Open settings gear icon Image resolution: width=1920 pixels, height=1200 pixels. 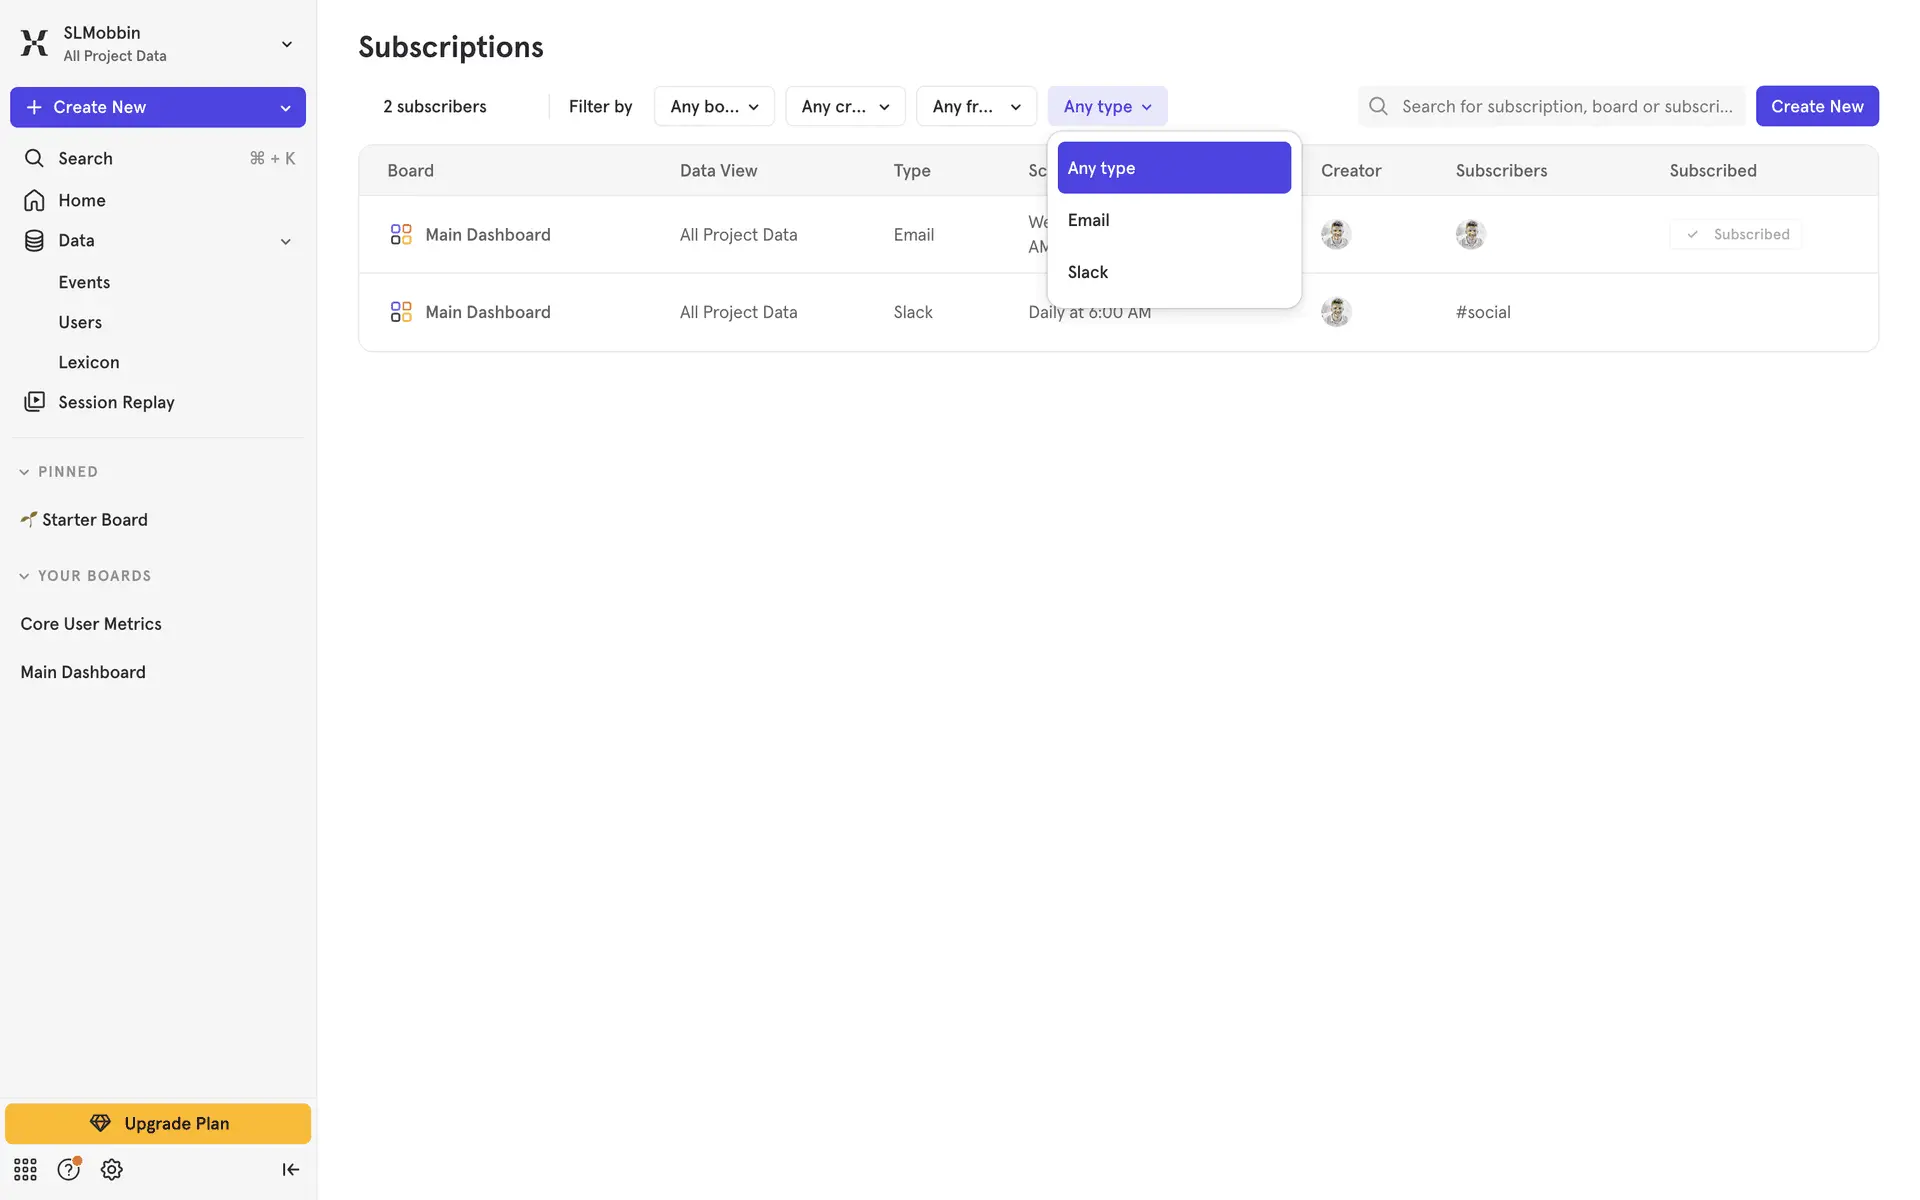112,1169
